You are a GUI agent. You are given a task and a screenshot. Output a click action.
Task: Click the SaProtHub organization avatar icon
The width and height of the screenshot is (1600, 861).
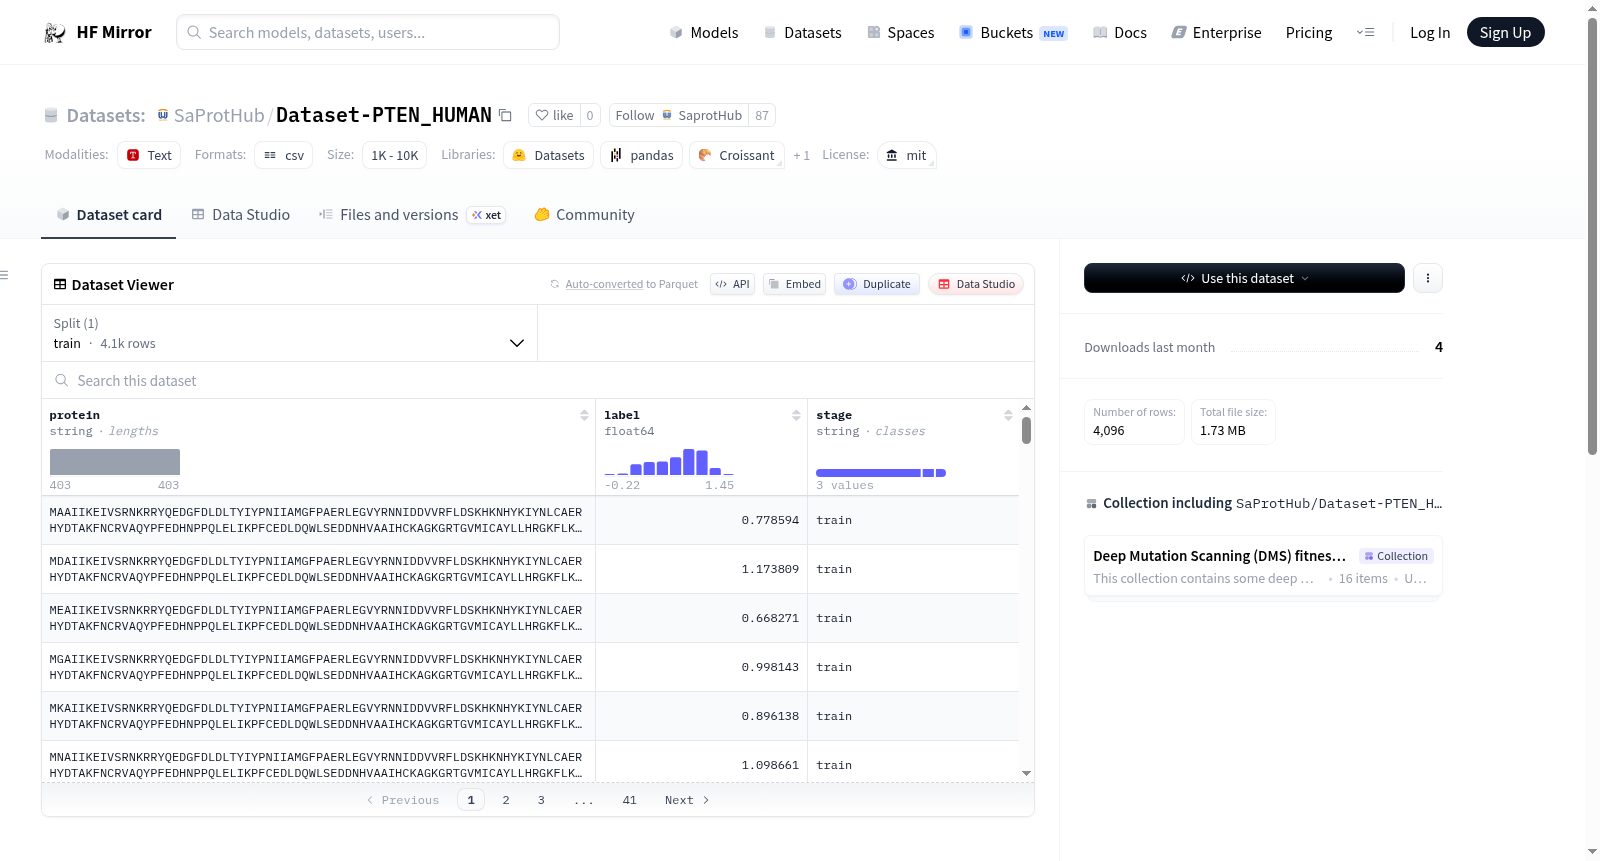coord(163,116)
